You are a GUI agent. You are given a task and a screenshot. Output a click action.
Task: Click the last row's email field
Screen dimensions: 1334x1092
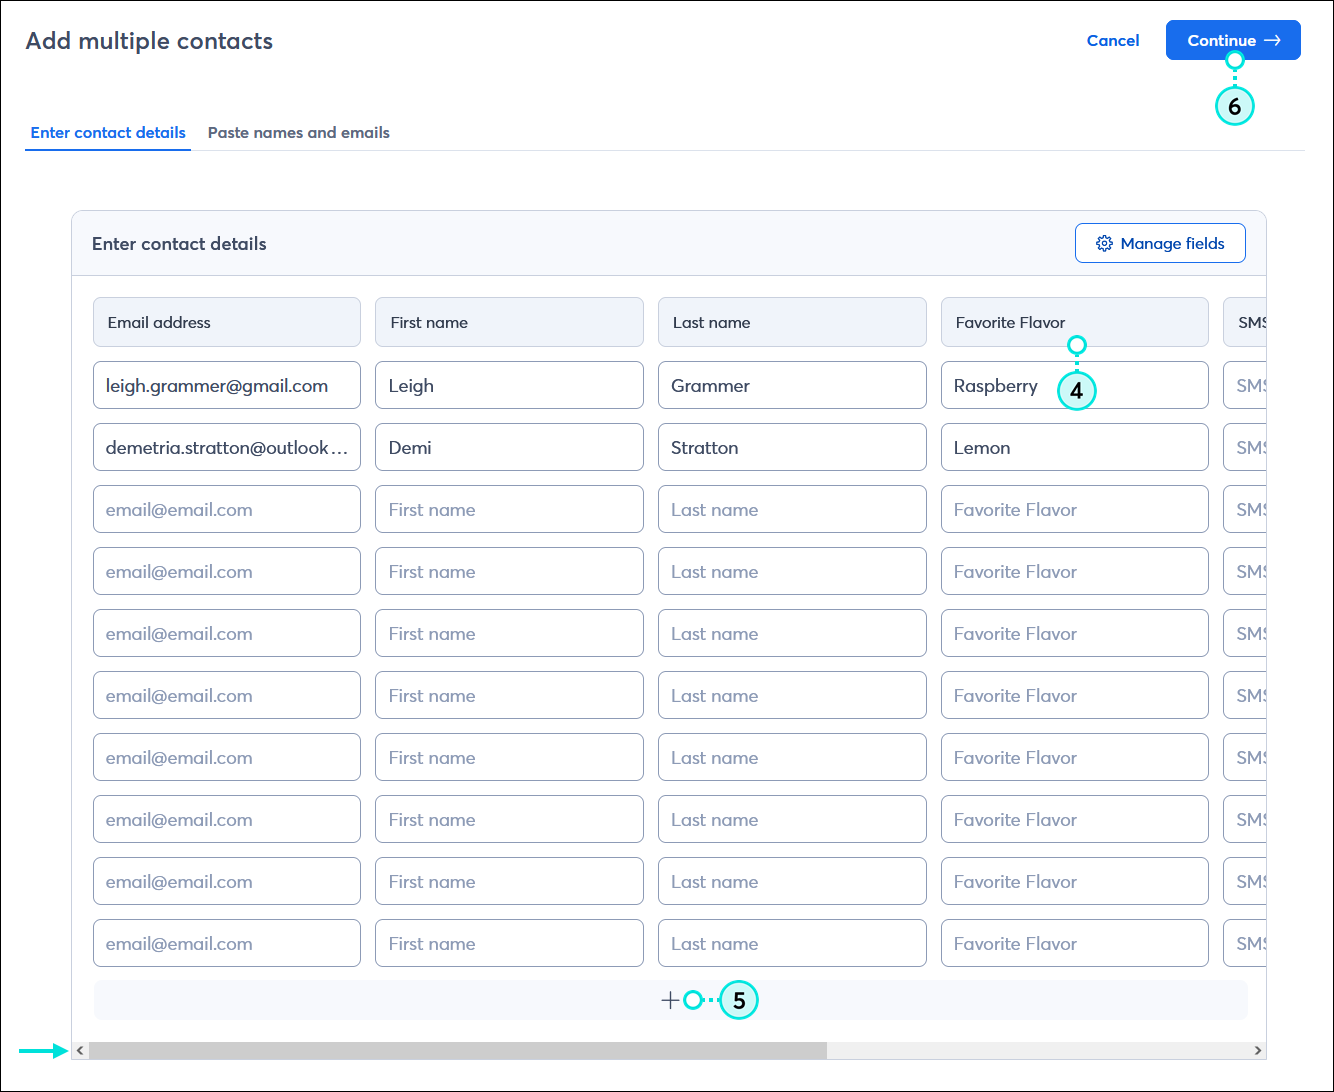pyautogui.click(x=227, y=943)
